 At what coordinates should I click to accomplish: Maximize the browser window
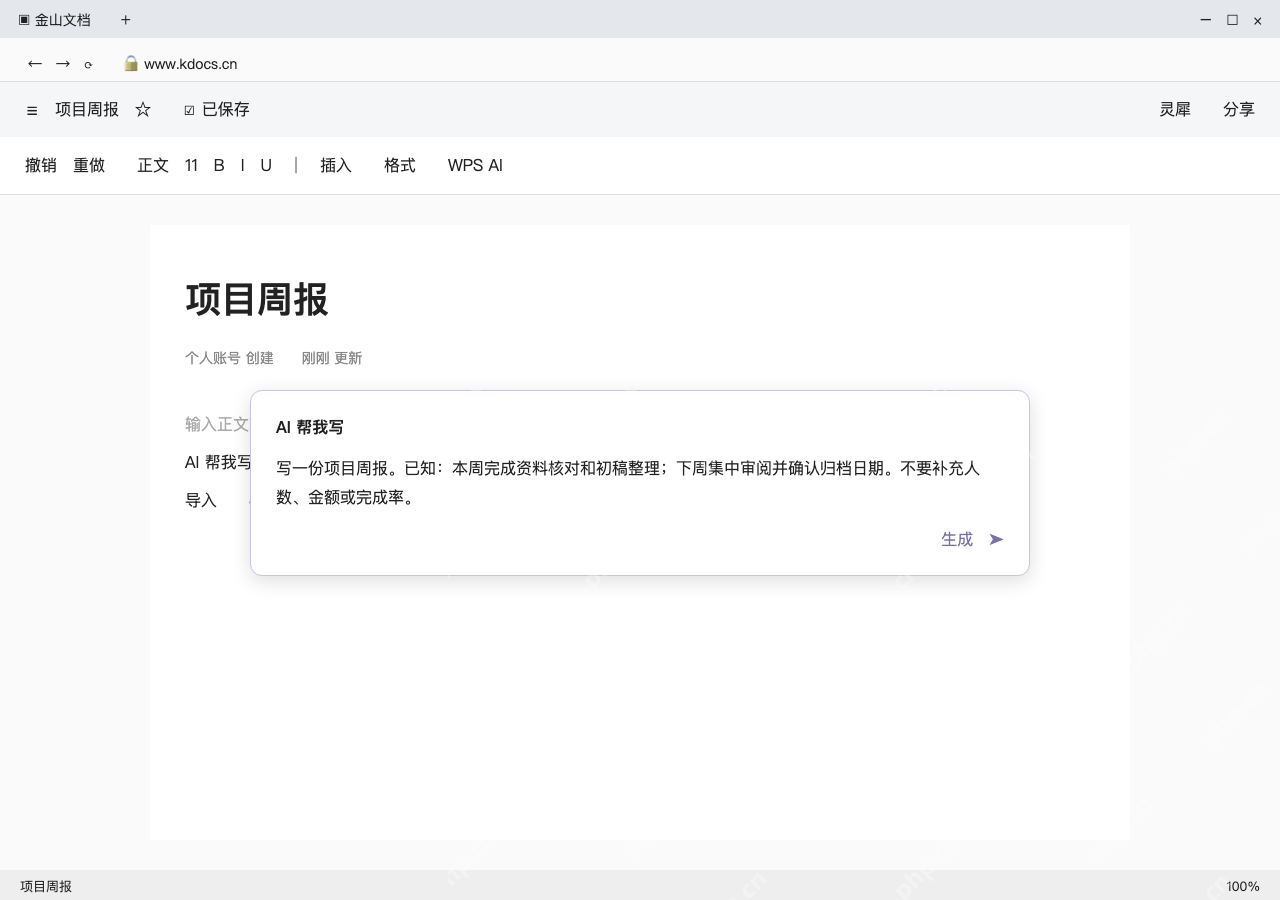click(1232, 20)
